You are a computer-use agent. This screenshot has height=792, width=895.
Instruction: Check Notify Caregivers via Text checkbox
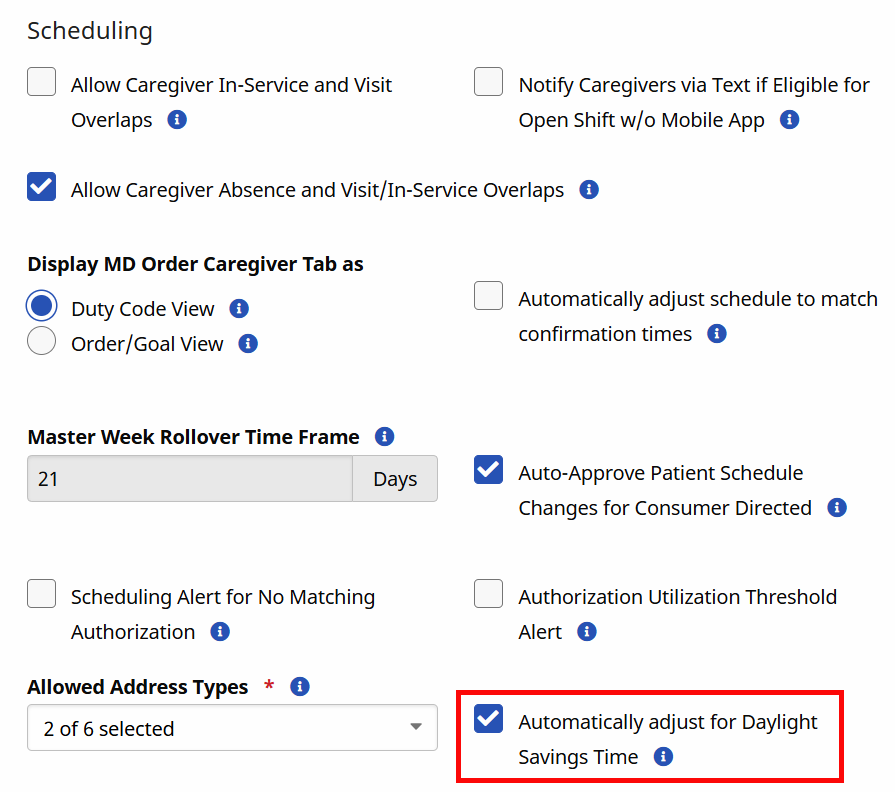489,83
